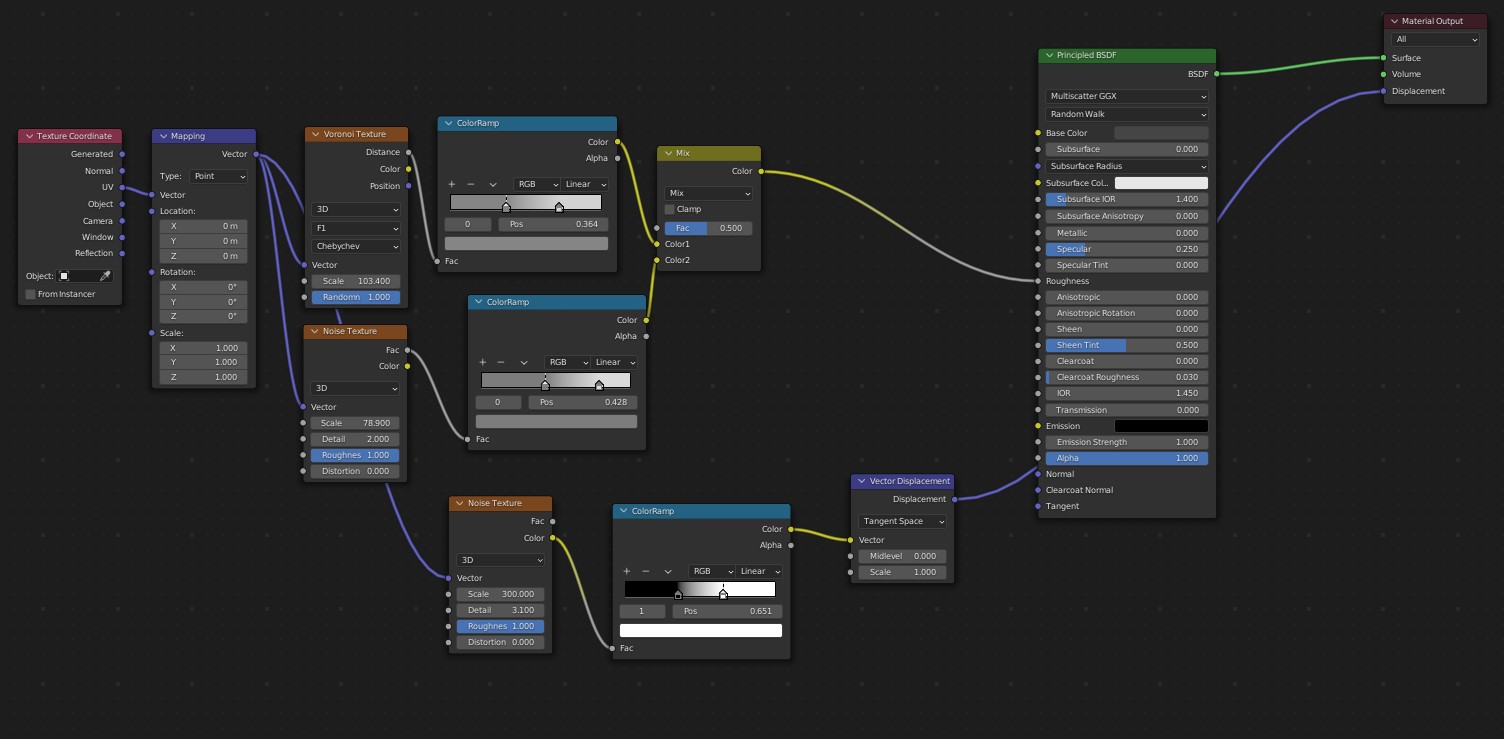The width and height of the screenshot is (1504, 739).
Task: Click the BSDF output socket
Action: (1217, 74)
